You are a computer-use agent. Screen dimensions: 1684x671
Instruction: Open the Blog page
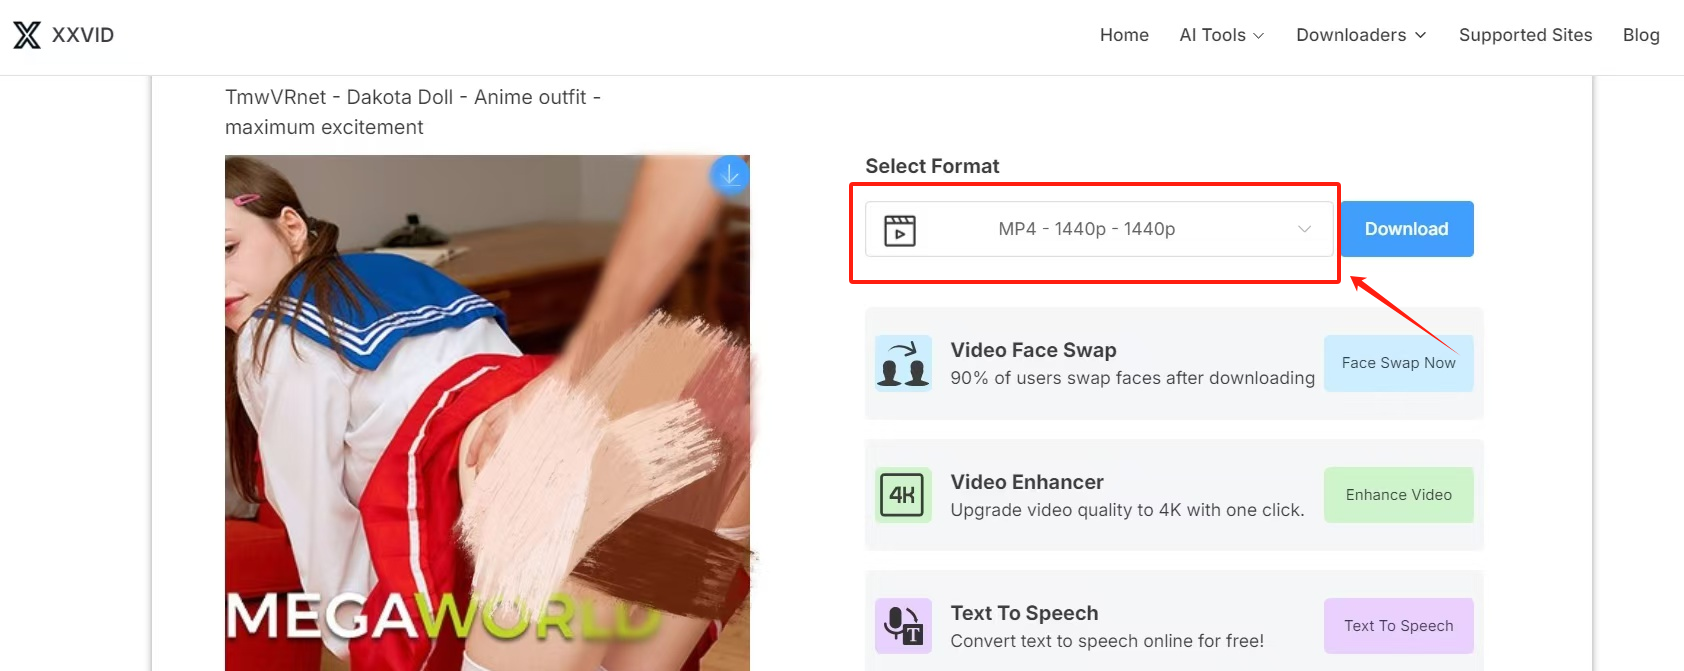coord(1641,35)
